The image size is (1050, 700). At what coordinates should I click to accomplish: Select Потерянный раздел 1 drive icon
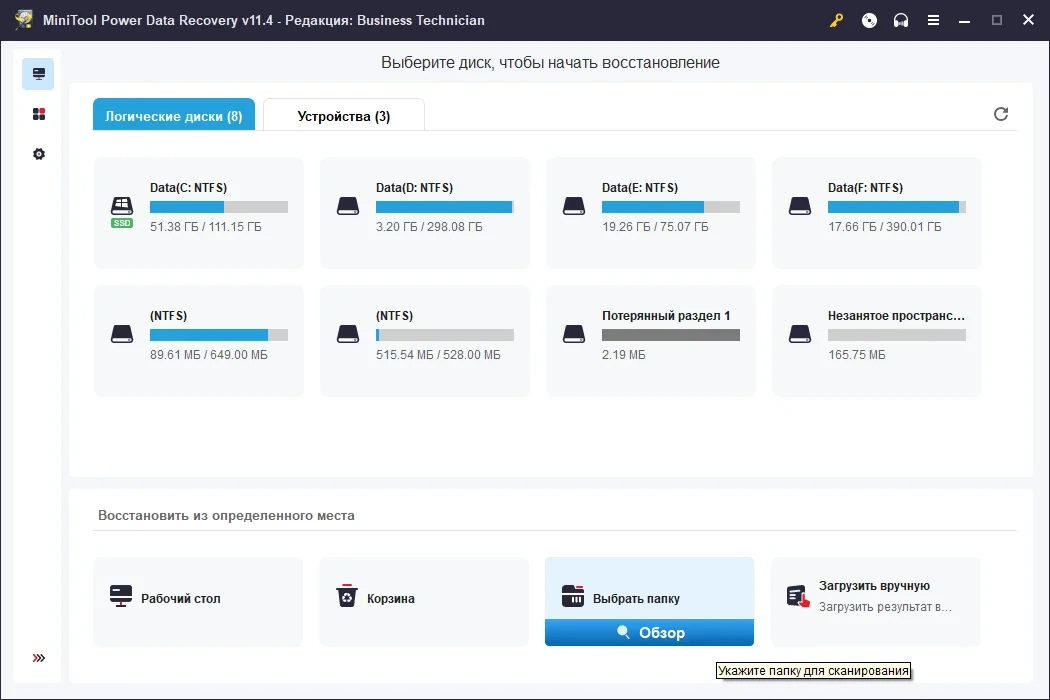[x=574, y=334]
